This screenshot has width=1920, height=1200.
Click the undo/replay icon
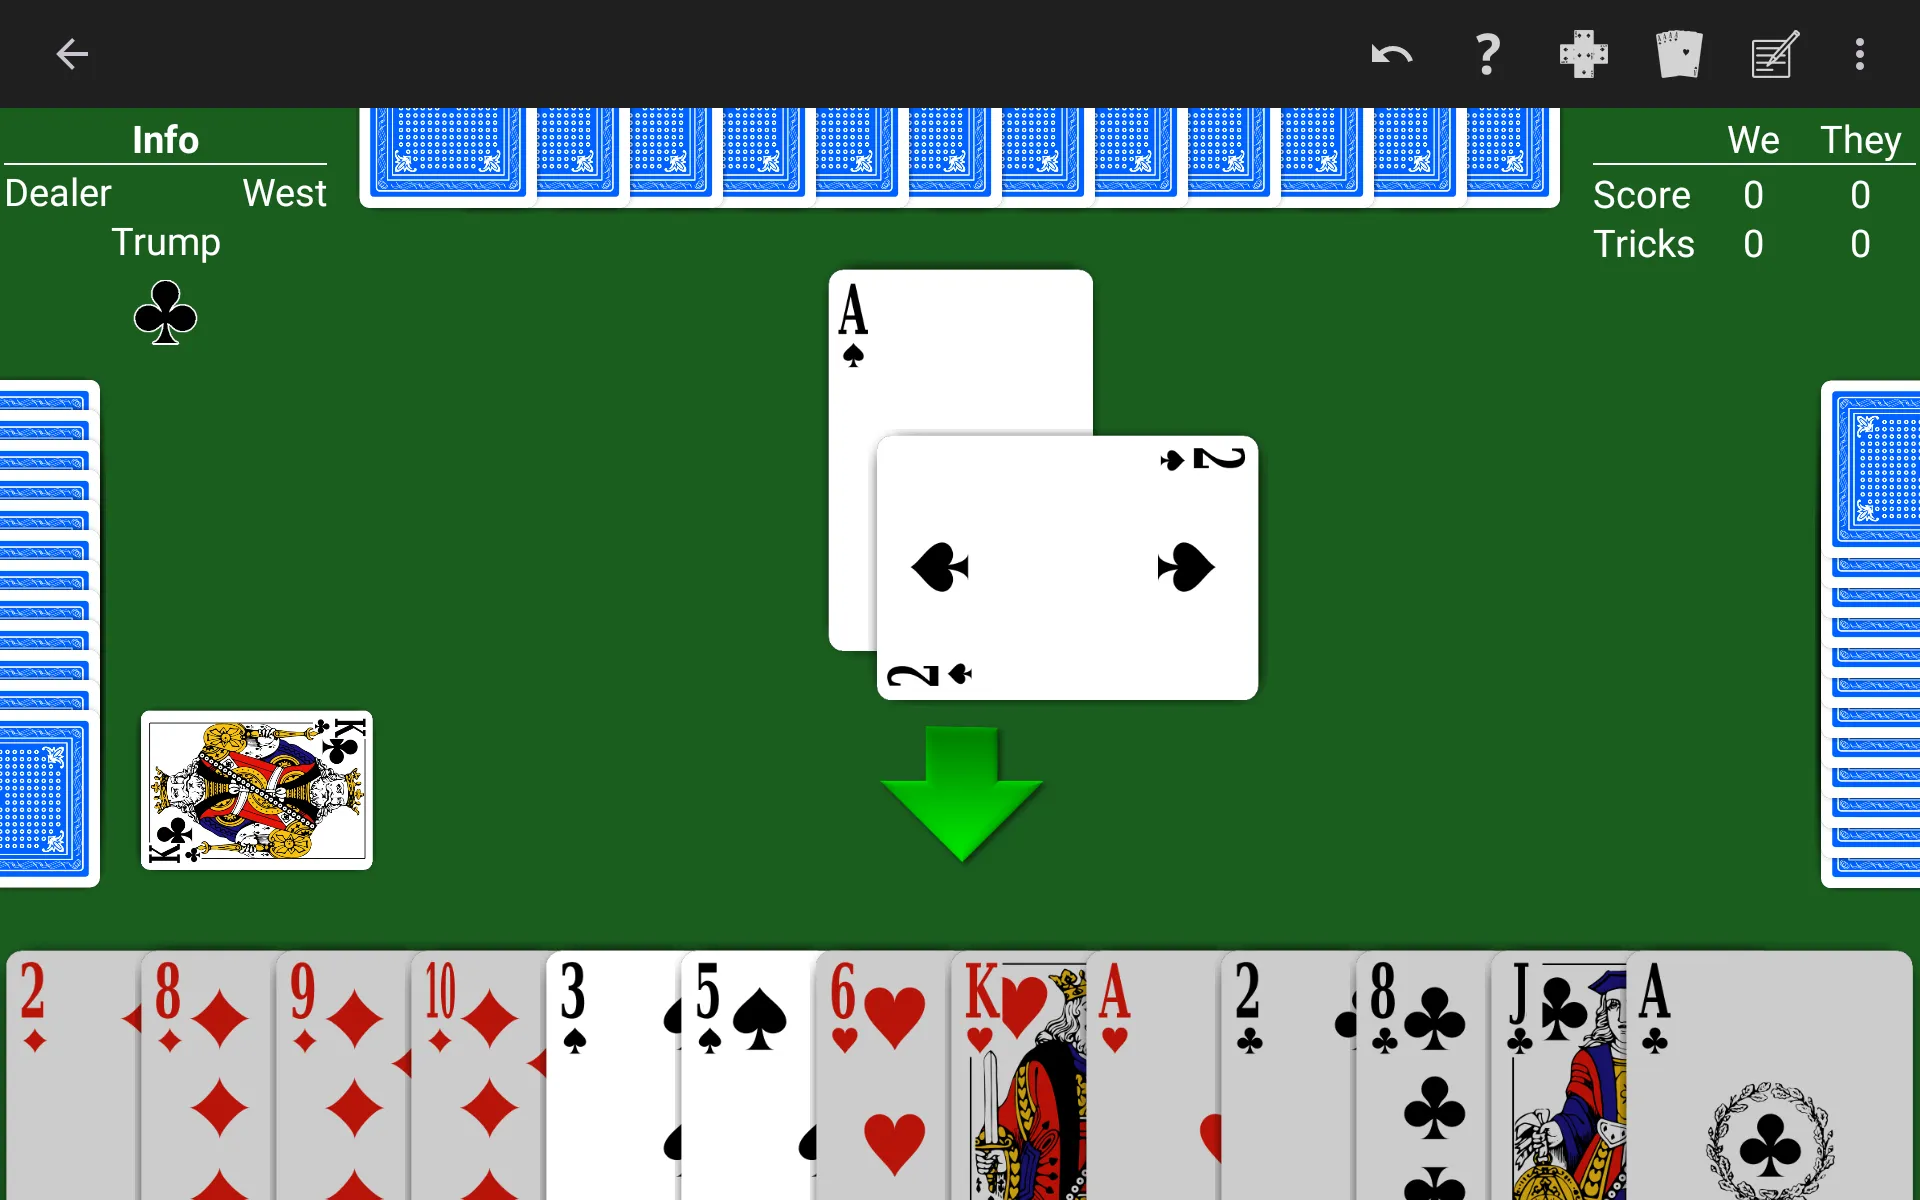(1391, 54)
